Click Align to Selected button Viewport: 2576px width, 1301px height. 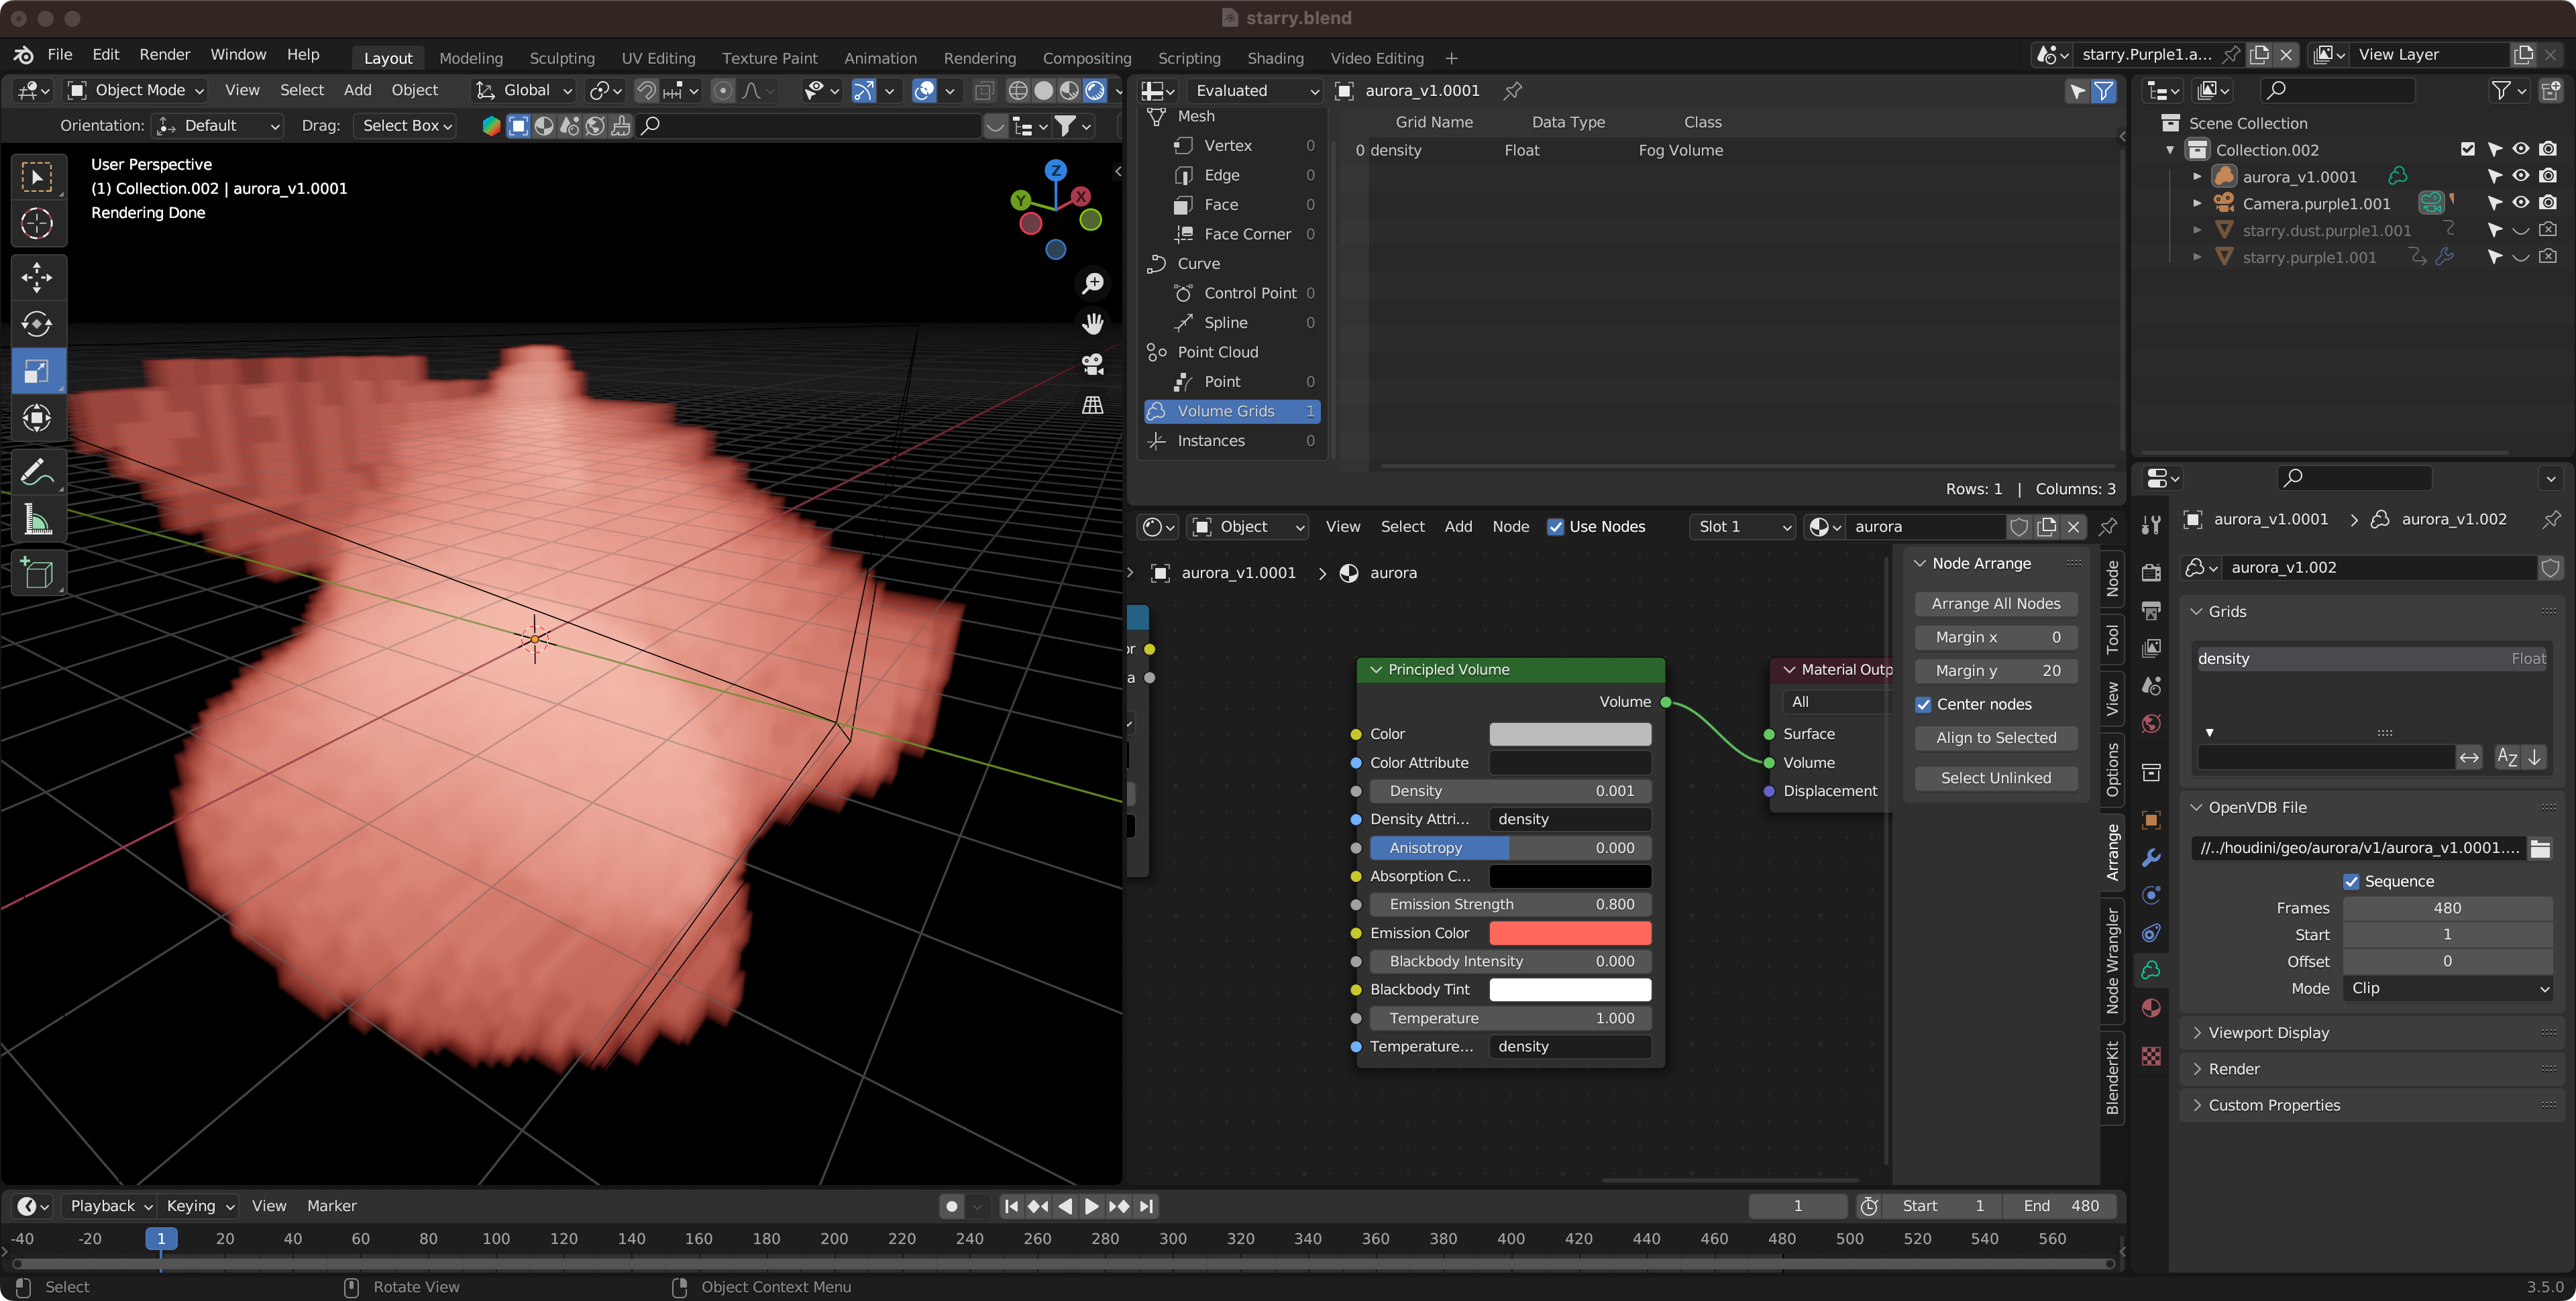1996,738
